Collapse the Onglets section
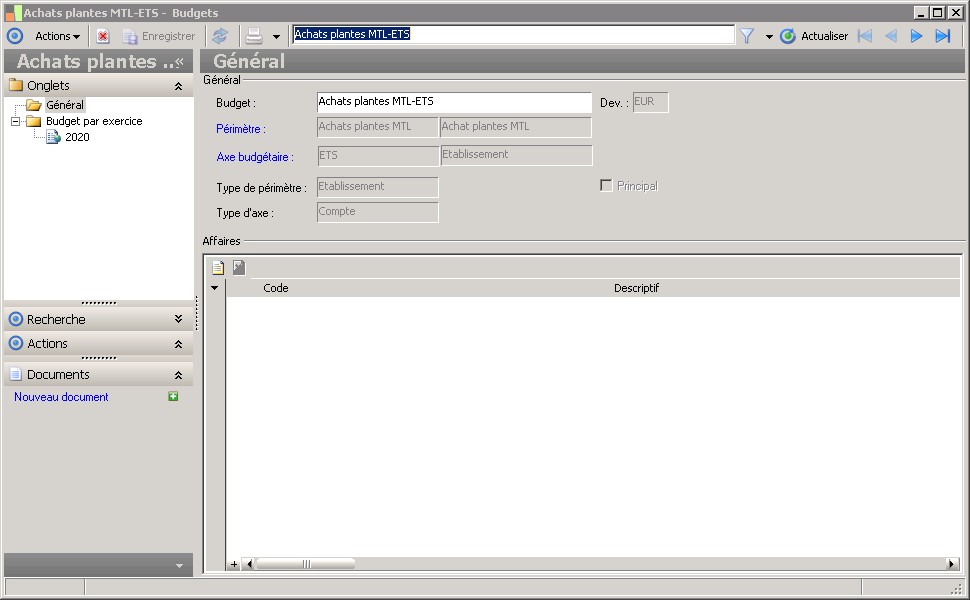The image size is (970, 600). point(178,86)
